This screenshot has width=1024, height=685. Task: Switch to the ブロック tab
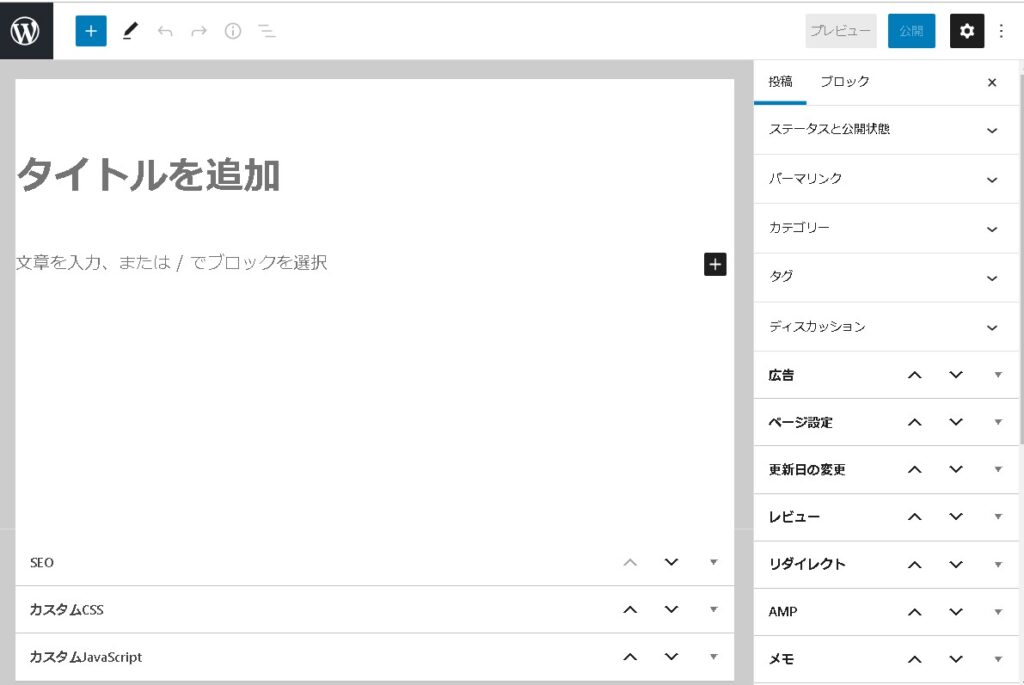pos(845,82)
